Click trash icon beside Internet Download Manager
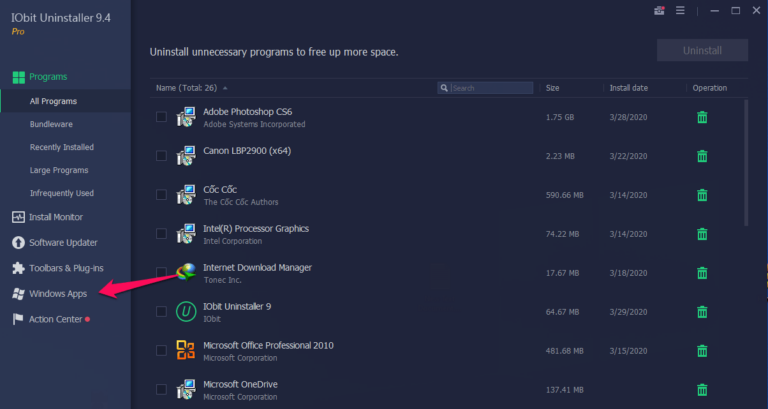Image resolution: width=768 pixels, height=409 pixels. [702, 273]
